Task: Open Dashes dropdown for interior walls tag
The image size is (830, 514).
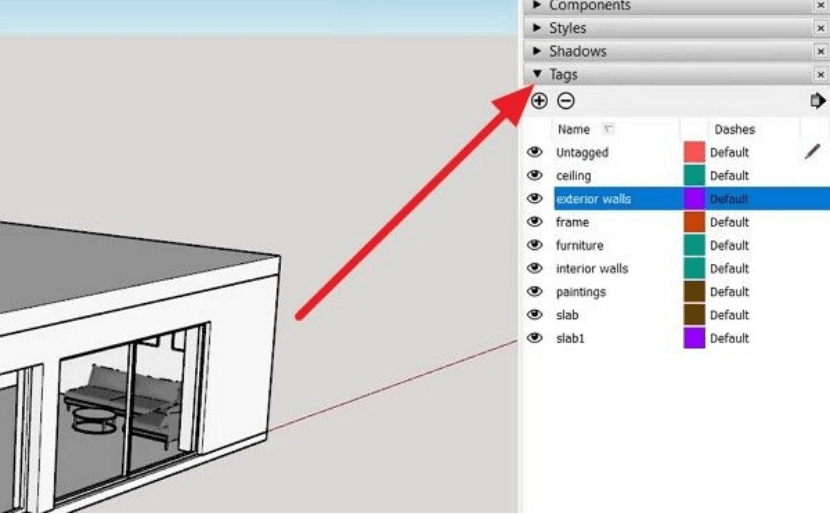Action: [x=729, y=269]
